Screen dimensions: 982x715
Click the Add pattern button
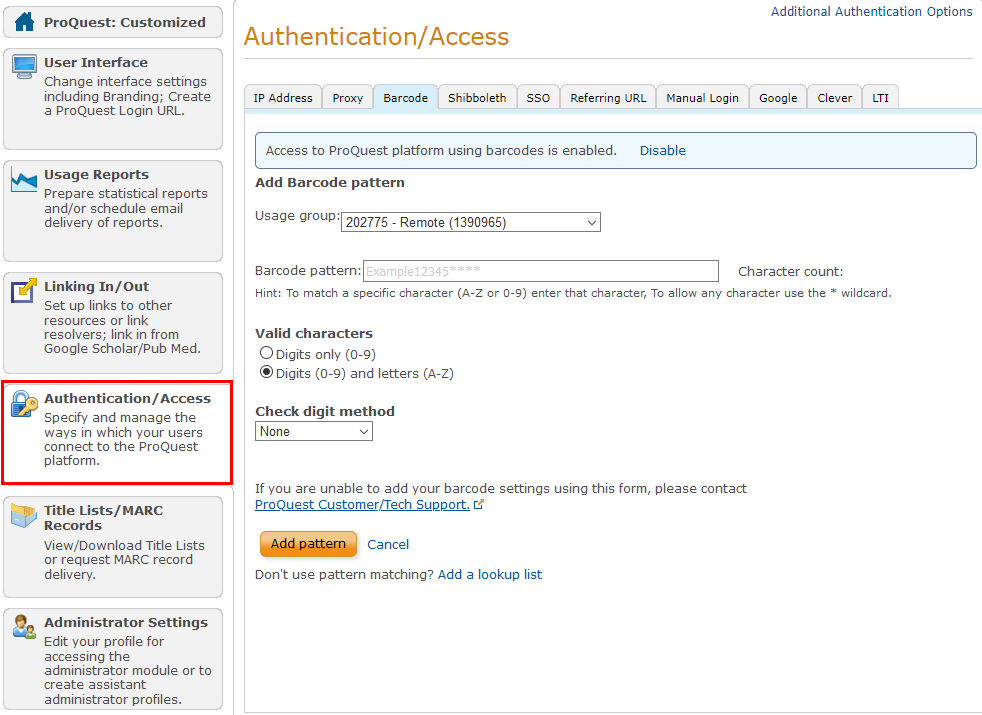[308, 544]
